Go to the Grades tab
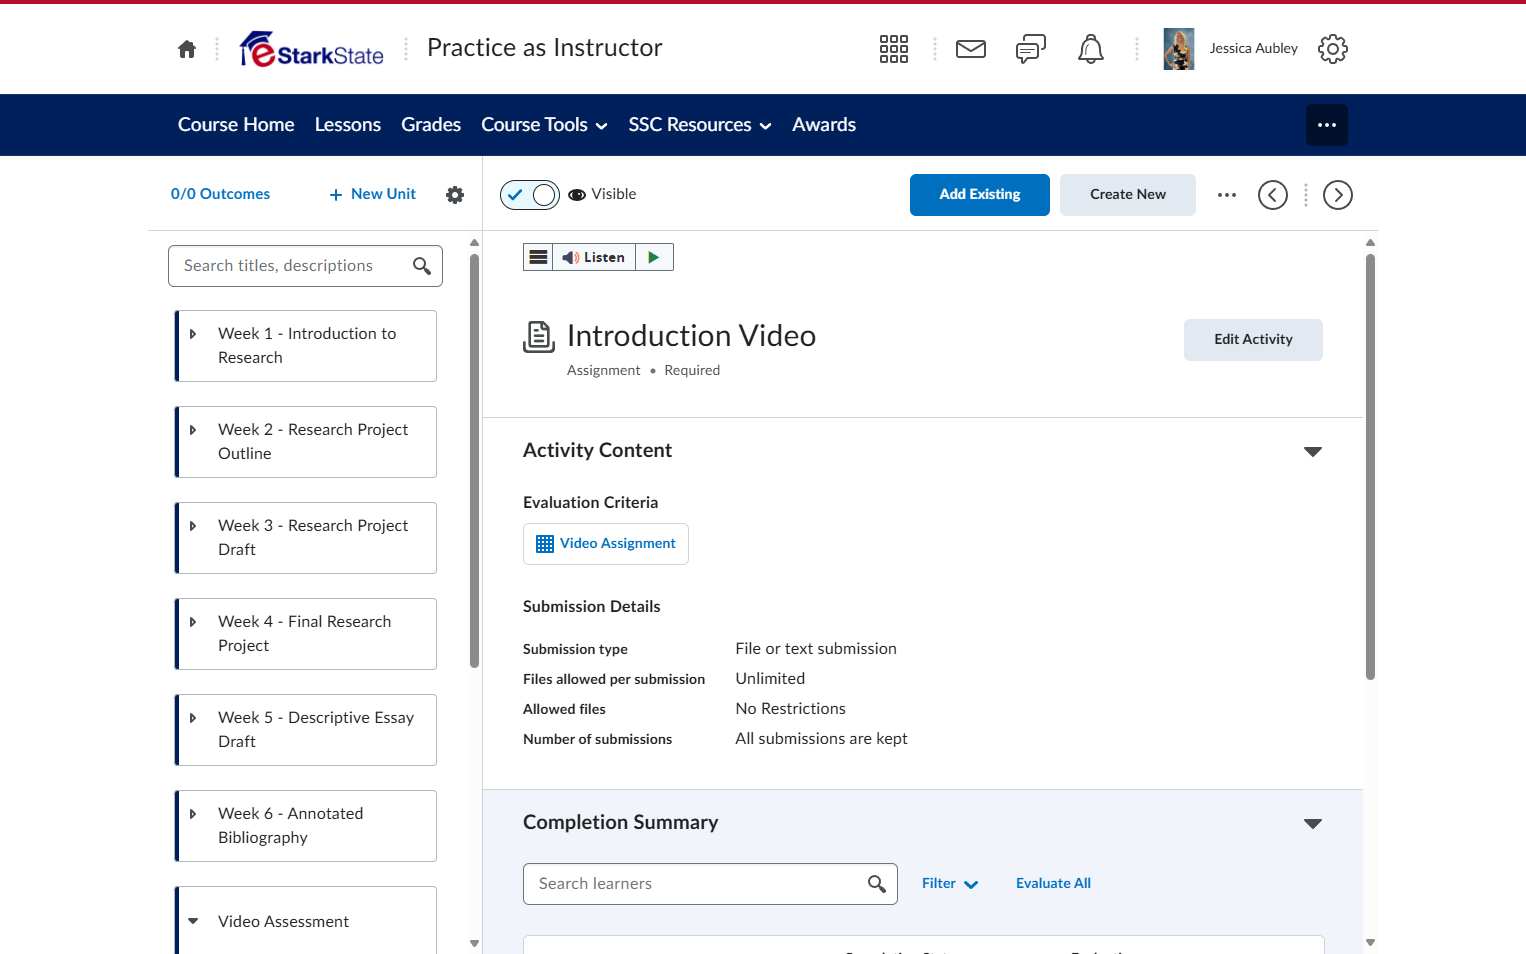The width and height of the screenshot is (1526, 954). (x=431, y=125)
